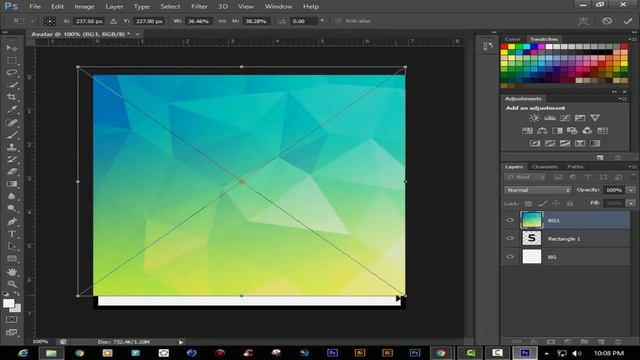Open the Swatches panel flyout menu
The image size is (640, 360).
[x=633, y=39]
